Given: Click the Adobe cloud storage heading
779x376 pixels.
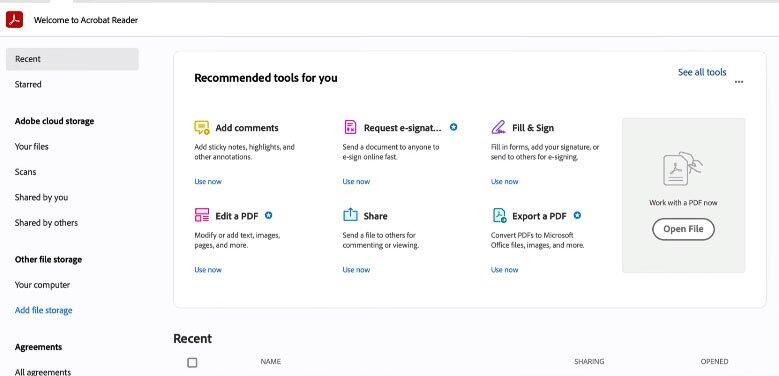Looking at the screenshot, I should click(54, 121).
